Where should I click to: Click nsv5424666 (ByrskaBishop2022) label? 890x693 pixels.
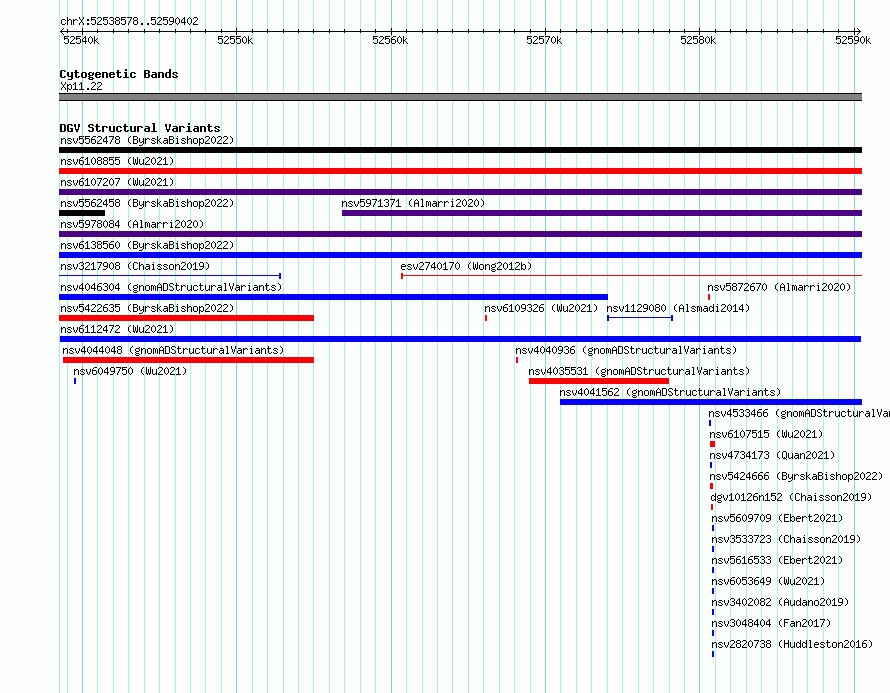(x=796, y=476)
